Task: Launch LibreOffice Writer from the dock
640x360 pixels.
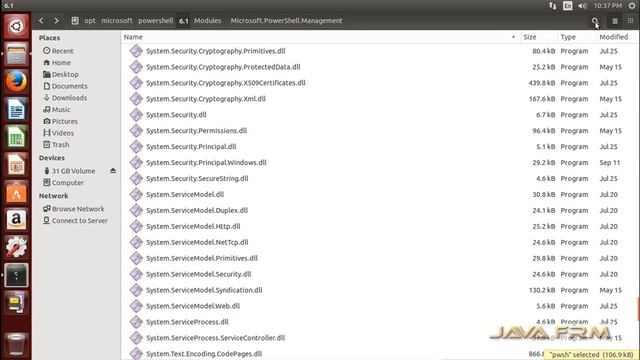Action: (x=16, y=109)
